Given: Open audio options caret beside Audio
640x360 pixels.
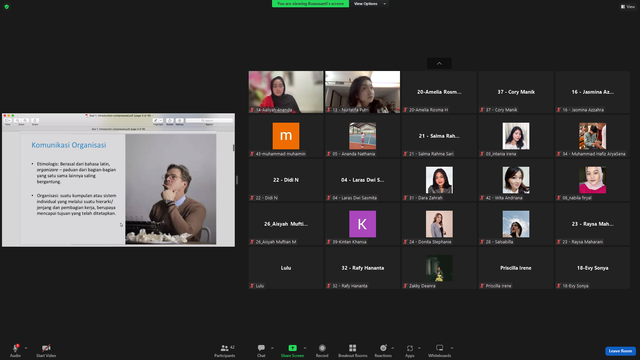Looking at the screenshot, I should (26, 348).
